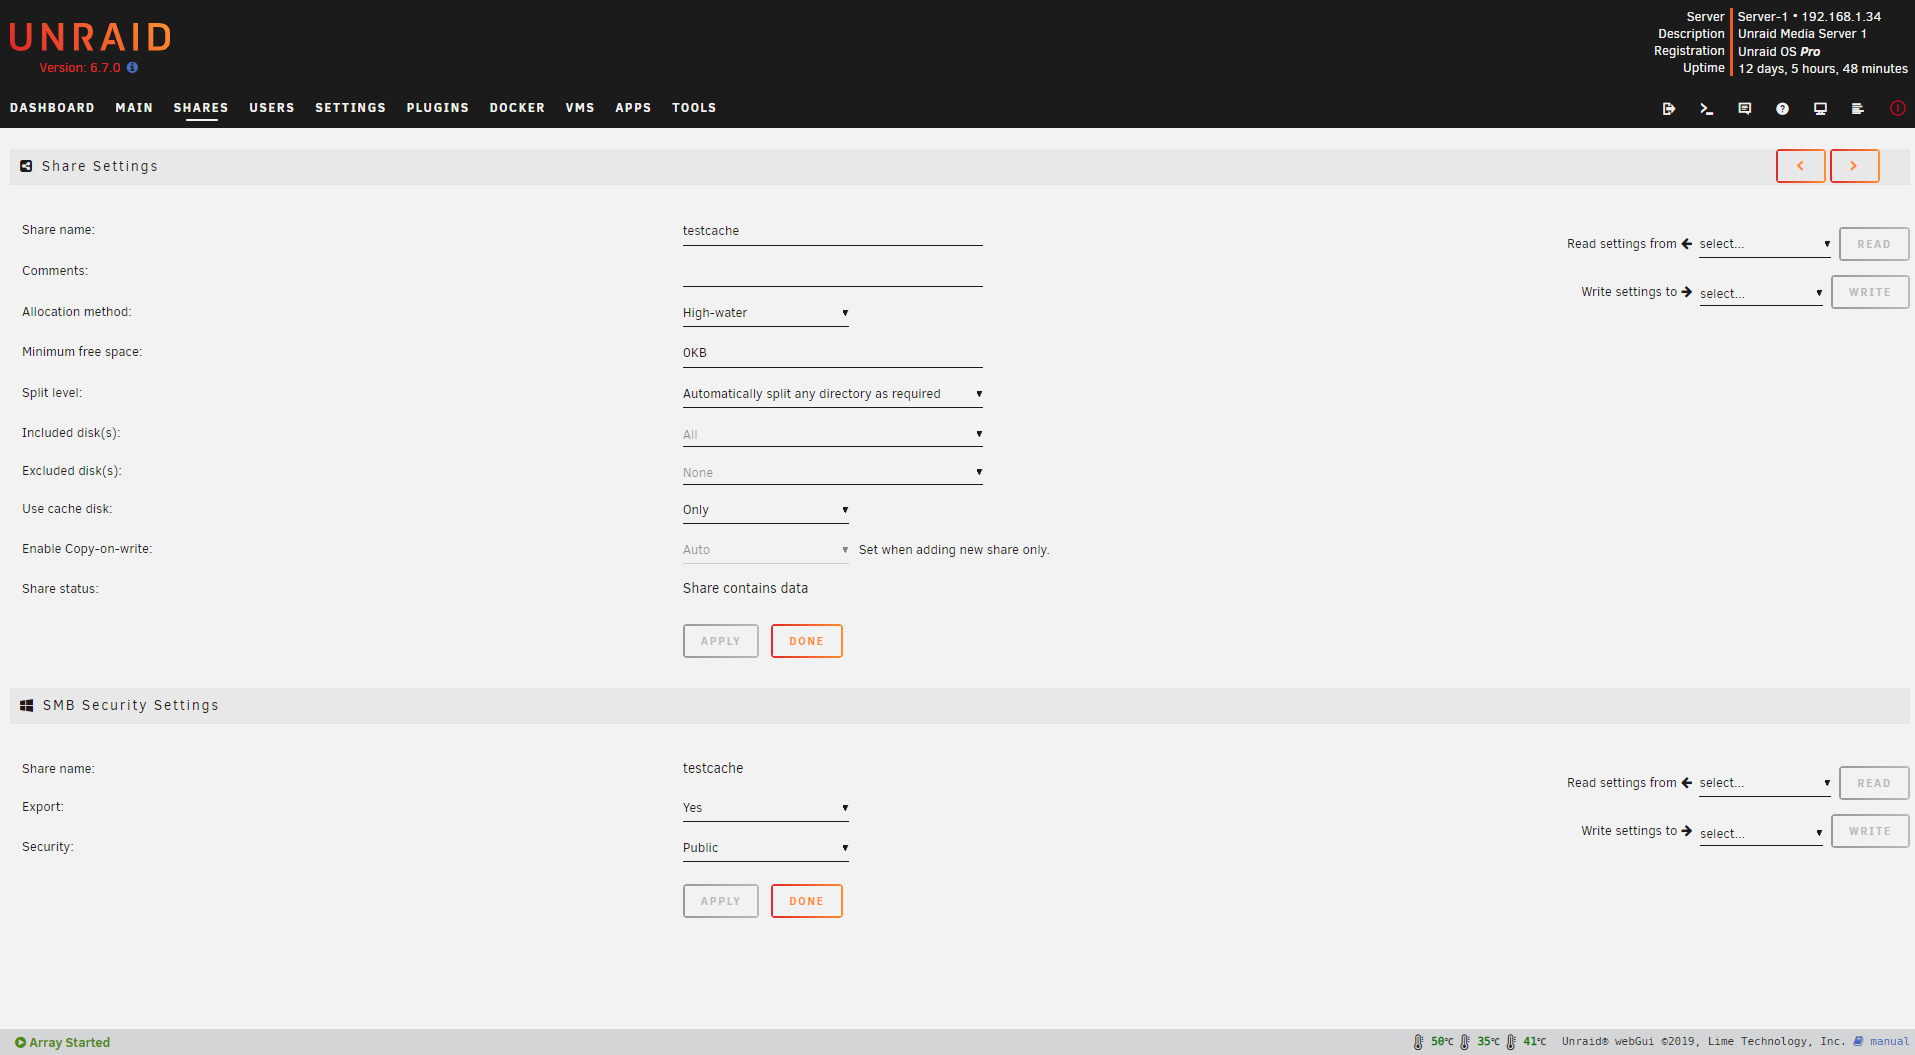Screen dimensions: 1915x1055
Task: Click the APPLY button in Share Settings
Action: [720, 640]
